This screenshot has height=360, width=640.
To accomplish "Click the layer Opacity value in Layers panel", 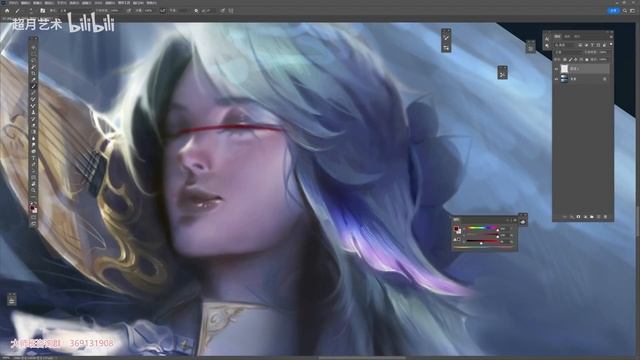I will click(603, 52).
